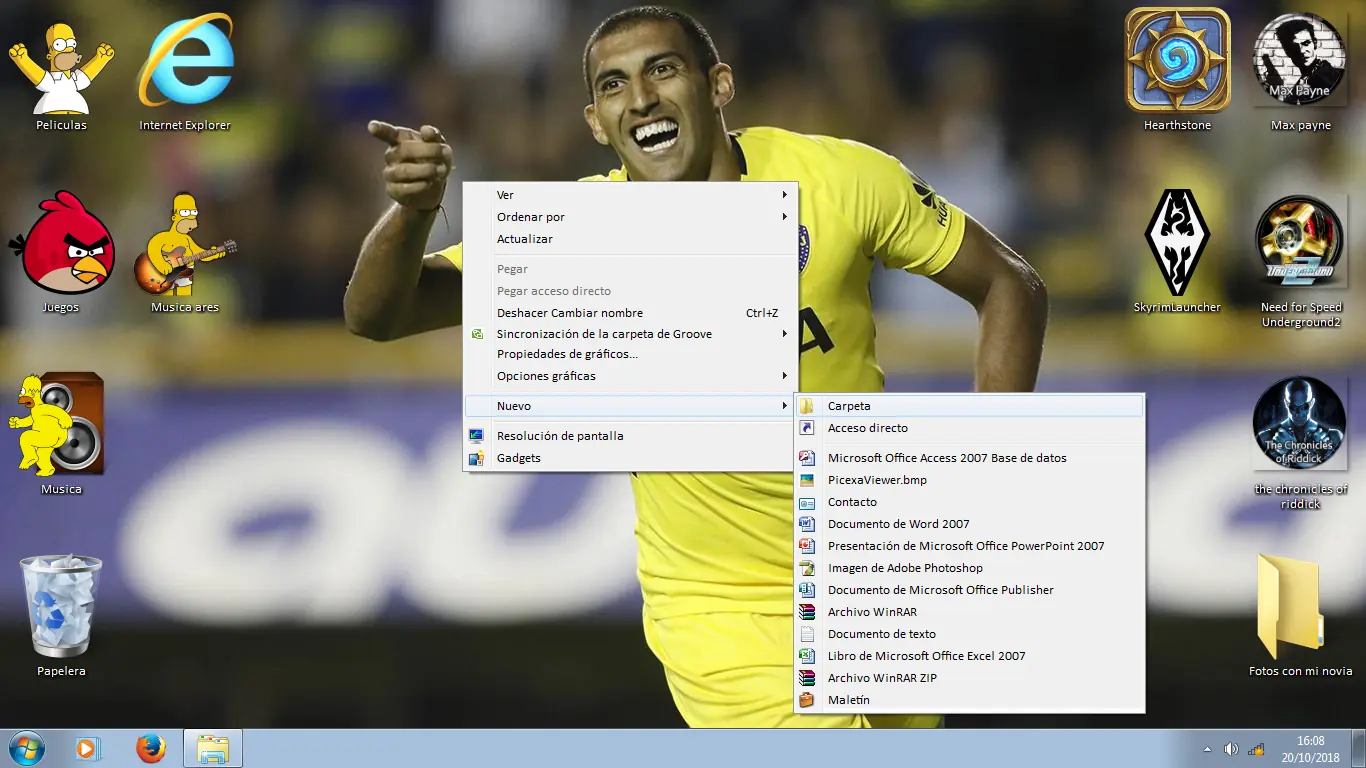Select the Juegos Angry Bird icon
Image resolution: width=1366 pixels, height=768 pixels.
(61, 253)
